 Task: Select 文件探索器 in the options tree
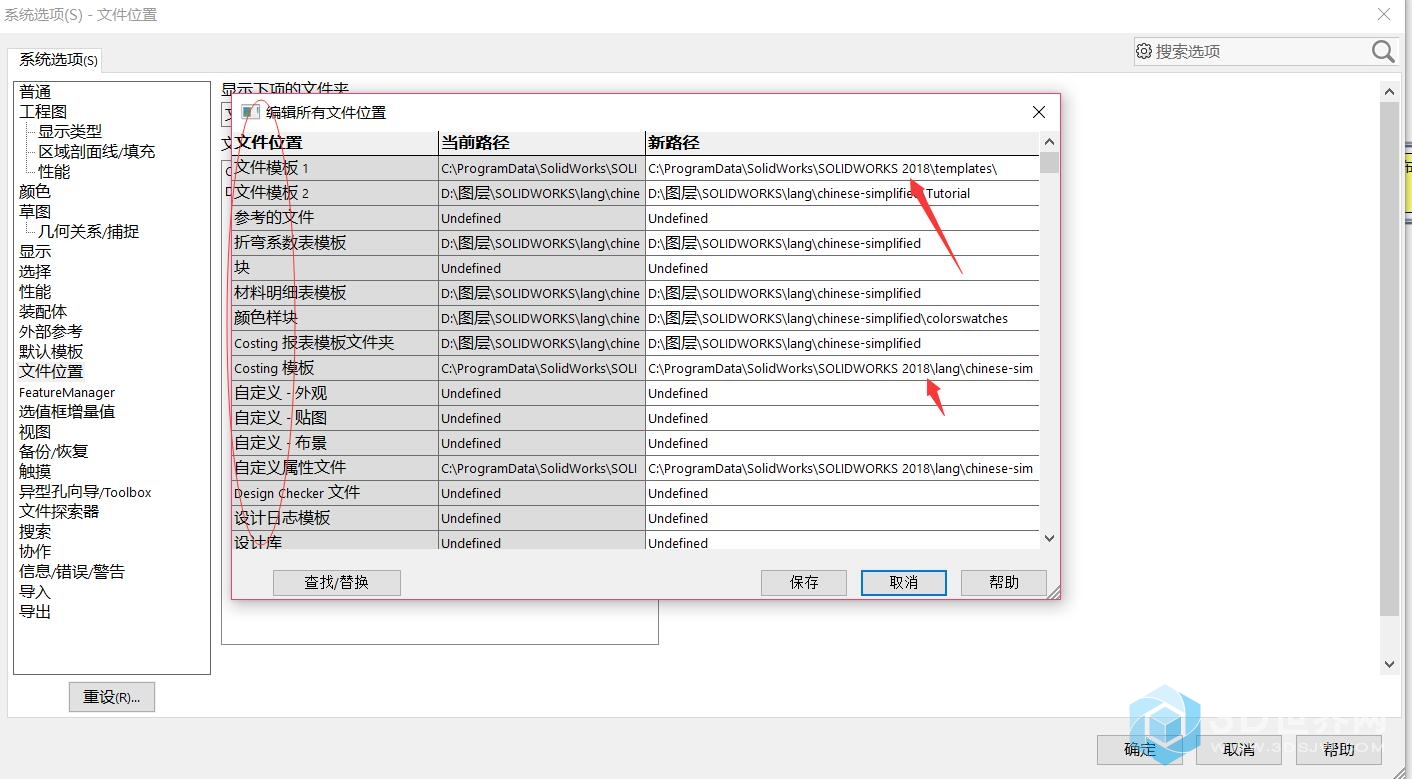(59, 512)
